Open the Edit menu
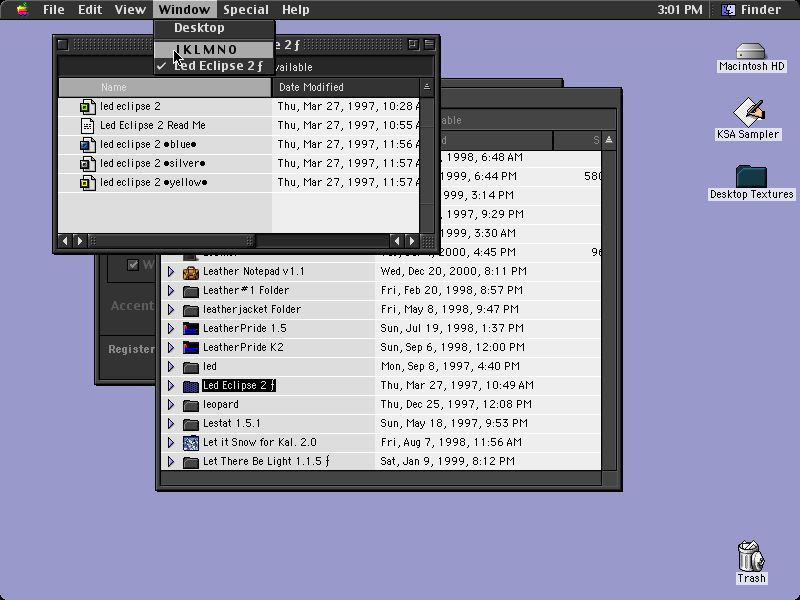 [90, 9]
